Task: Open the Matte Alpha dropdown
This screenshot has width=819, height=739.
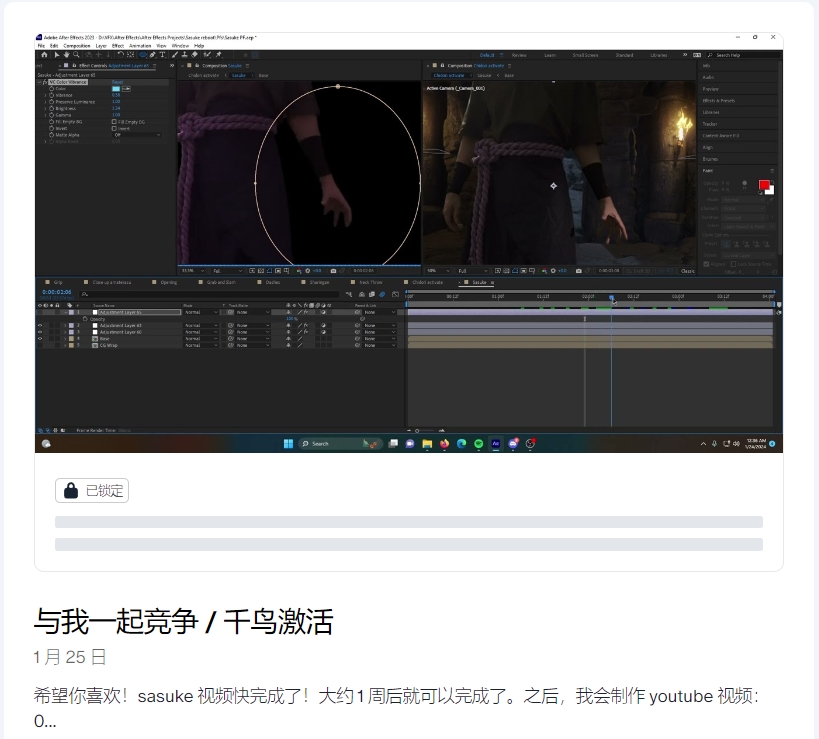Action: [137, 135]
